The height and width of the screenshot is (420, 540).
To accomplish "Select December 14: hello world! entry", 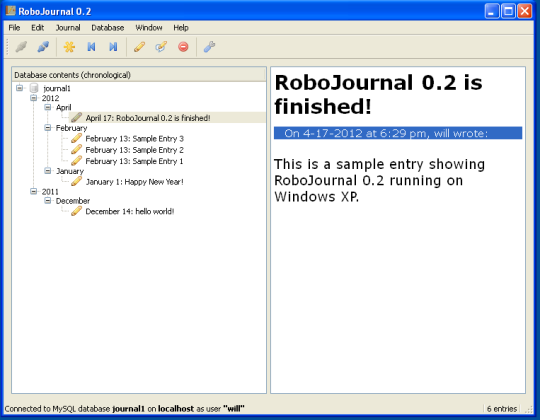I will pos(129,211).
